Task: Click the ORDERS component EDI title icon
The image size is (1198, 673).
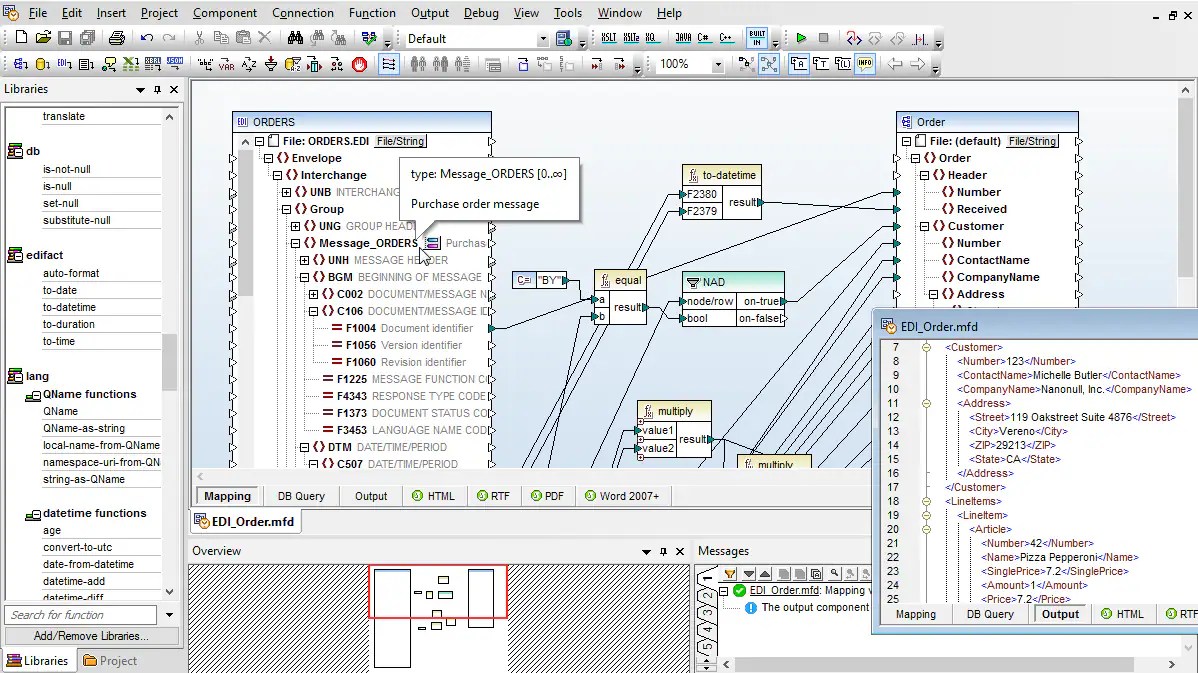Action: coord(243,122)
